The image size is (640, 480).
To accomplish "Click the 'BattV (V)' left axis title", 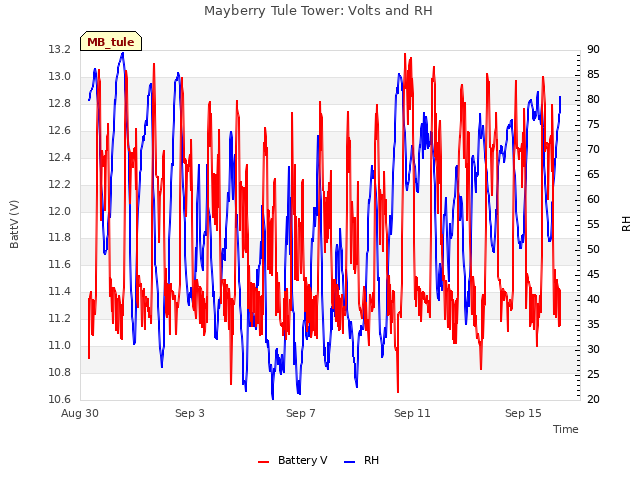I will click(14, 224).
